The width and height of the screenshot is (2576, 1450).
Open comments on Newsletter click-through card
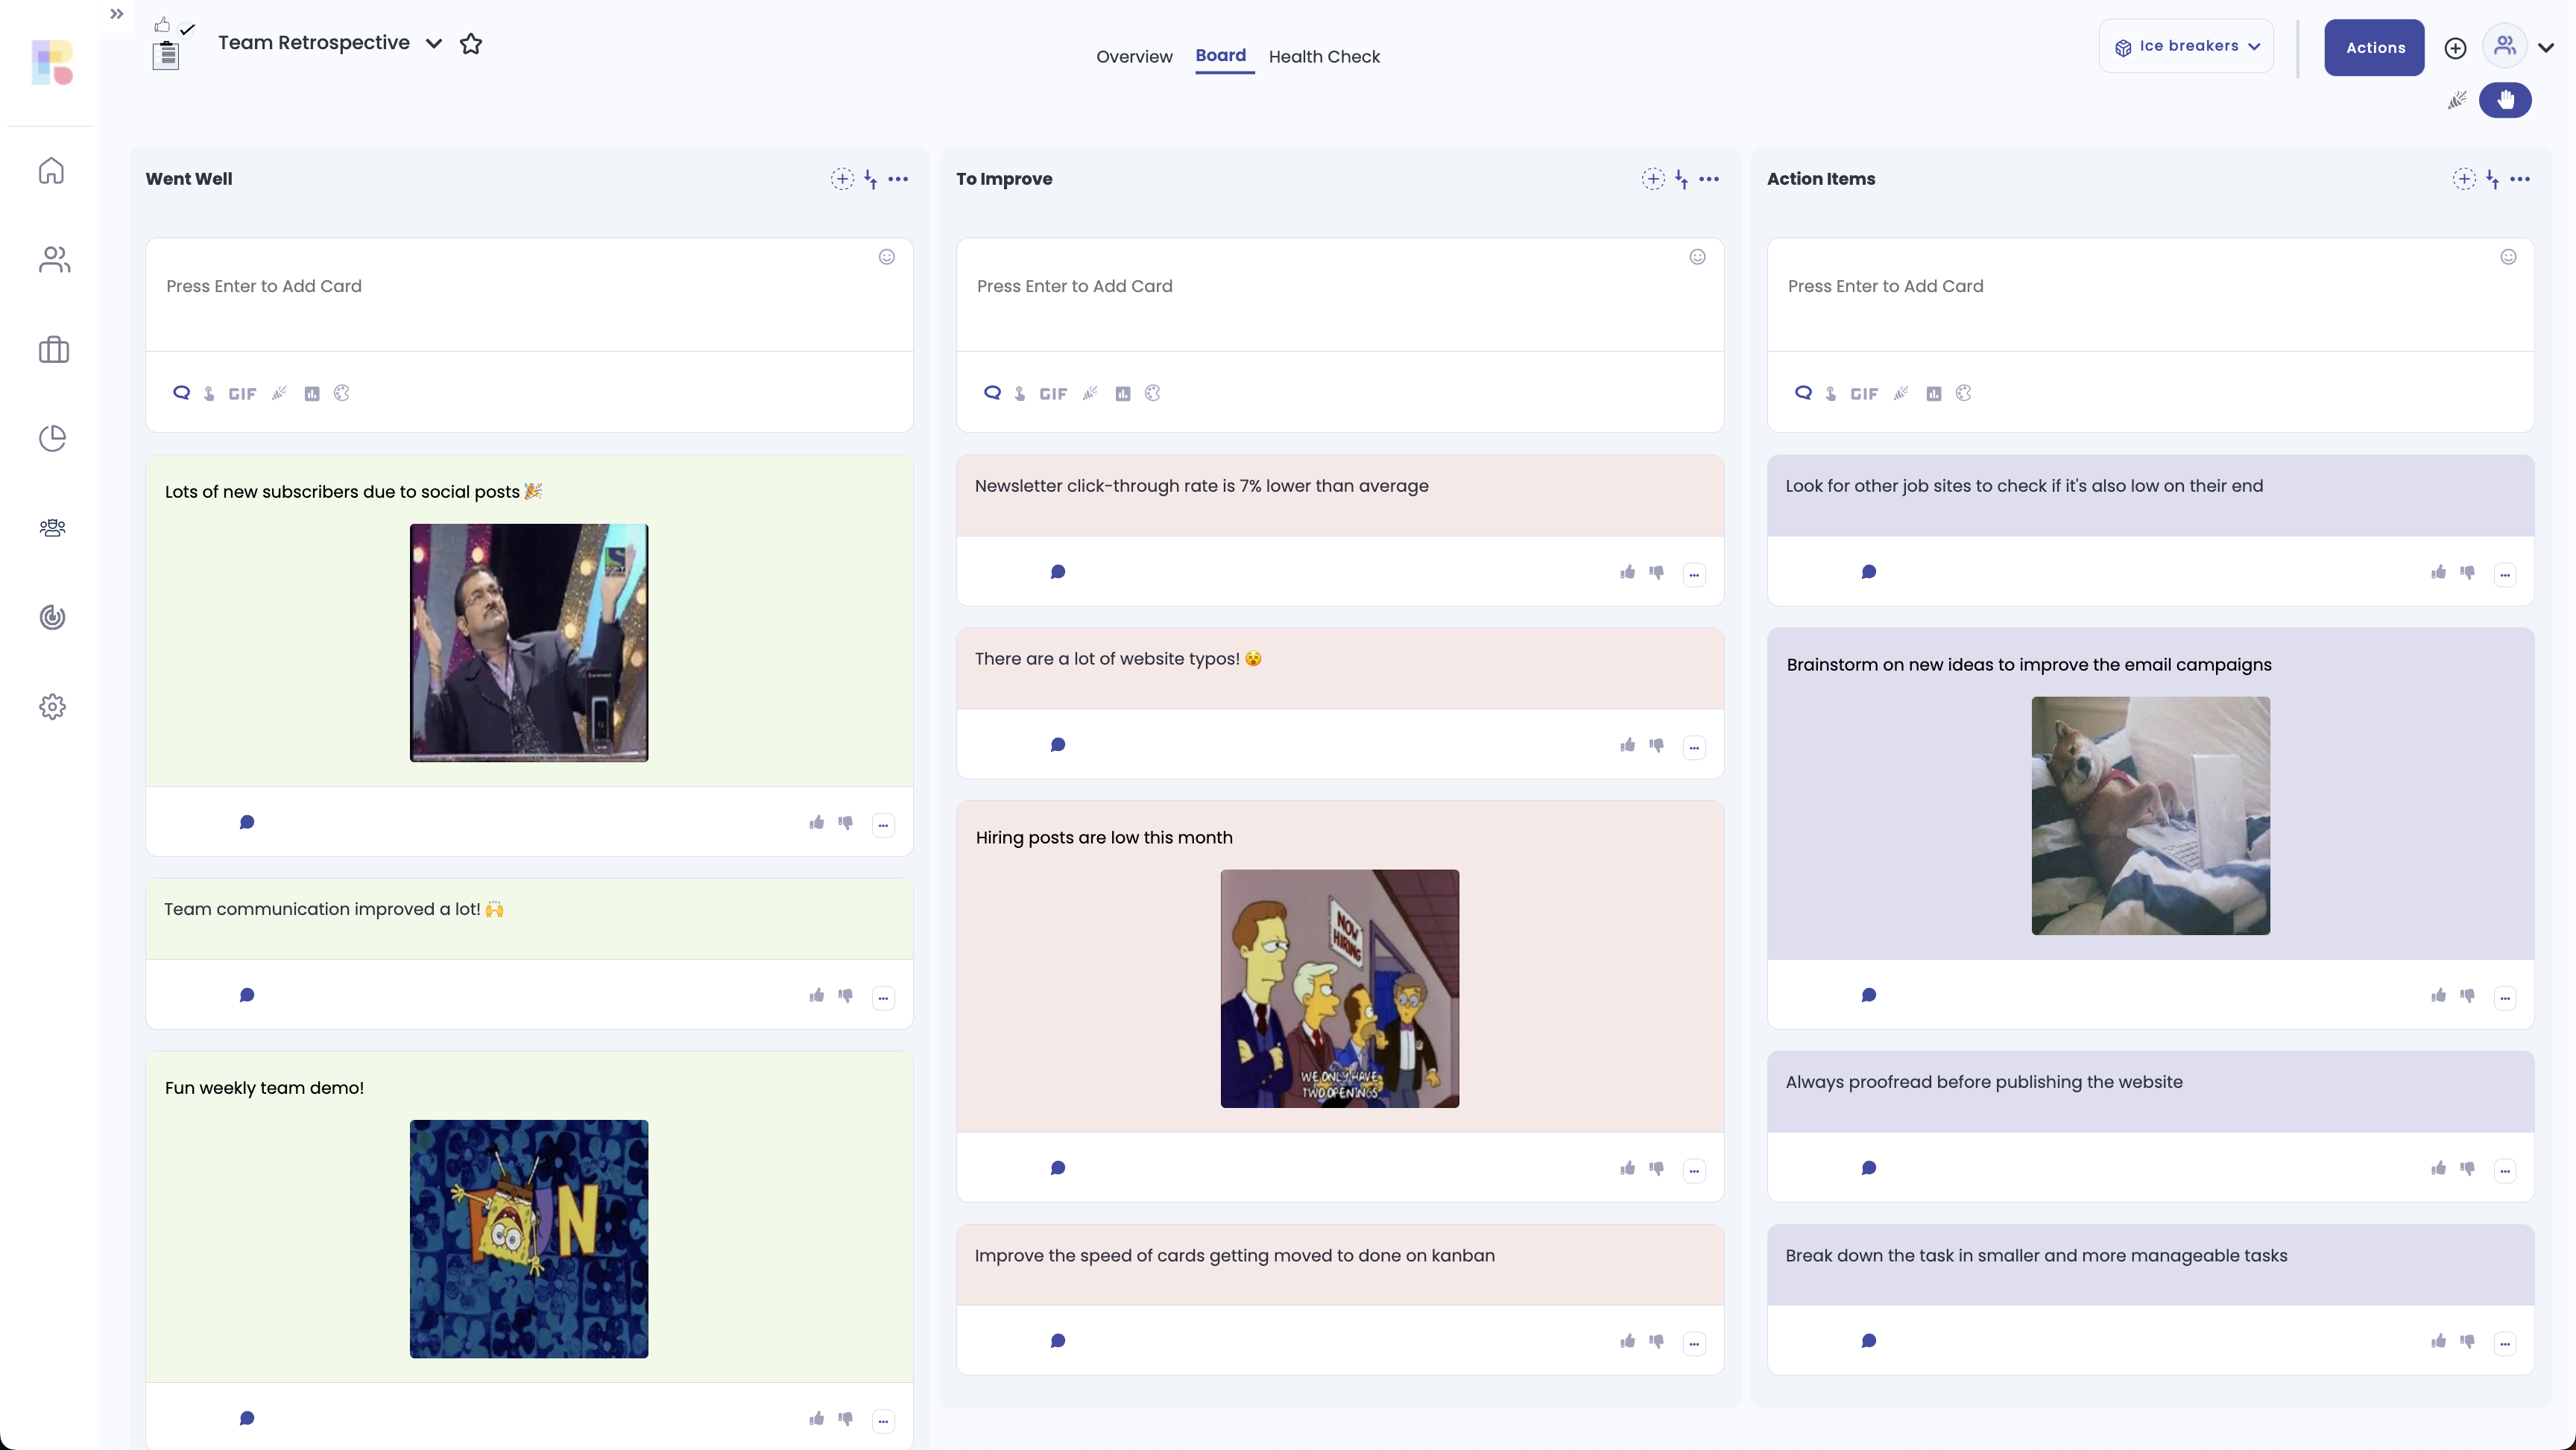pos(1058,572)
